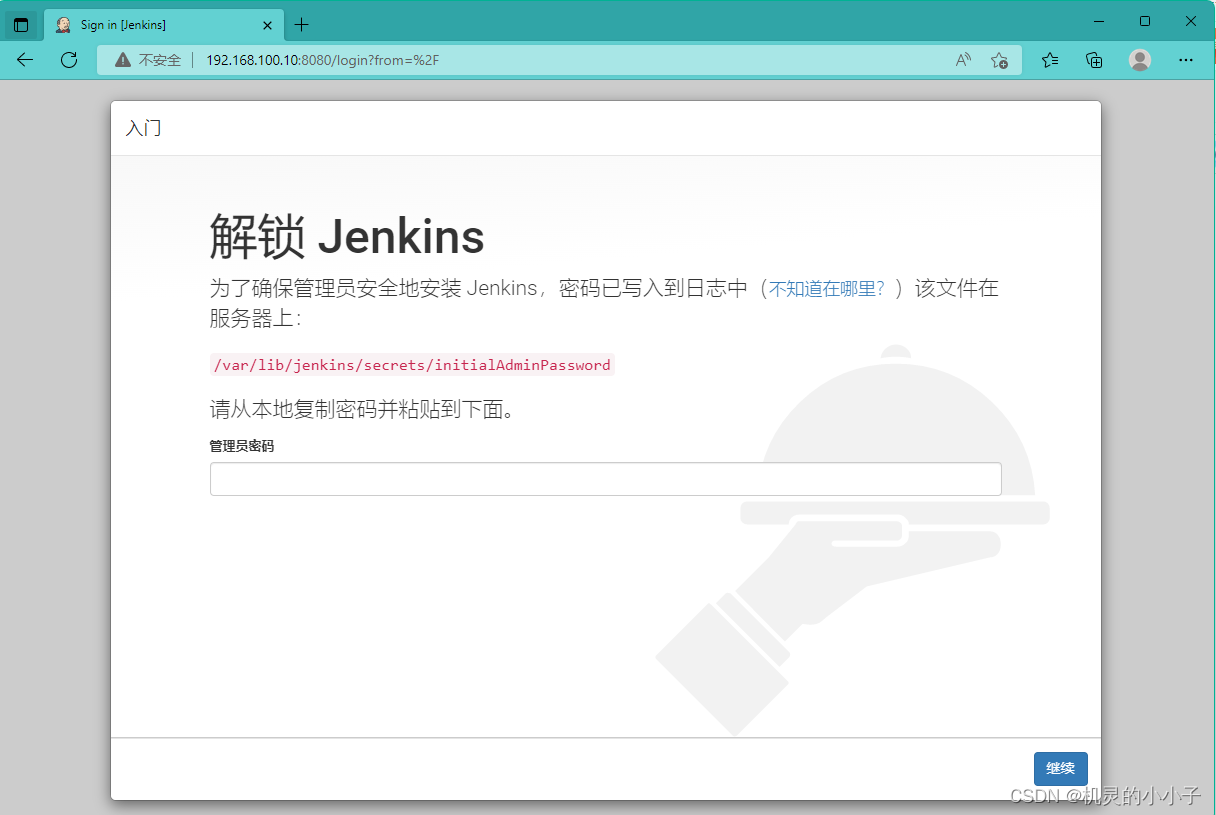
Task: Add this page to favorites star icon
Action: [x=999, y=60]
